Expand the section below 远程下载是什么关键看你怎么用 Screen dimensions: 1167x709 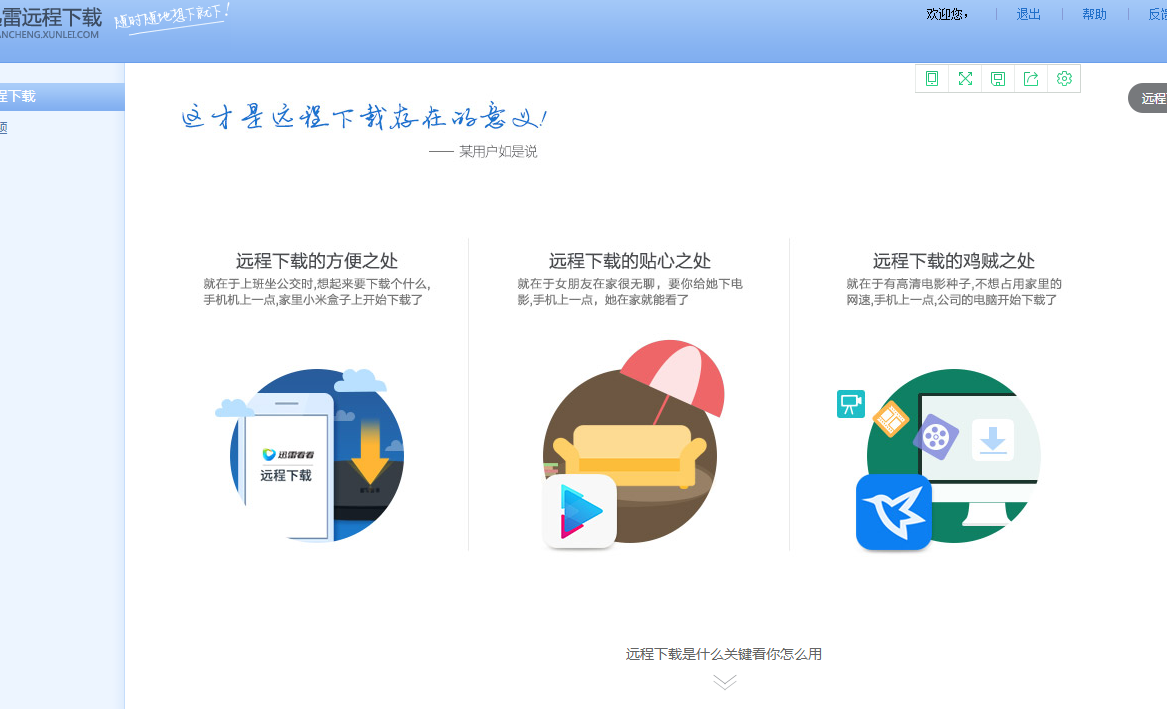[x=724, y=681]
